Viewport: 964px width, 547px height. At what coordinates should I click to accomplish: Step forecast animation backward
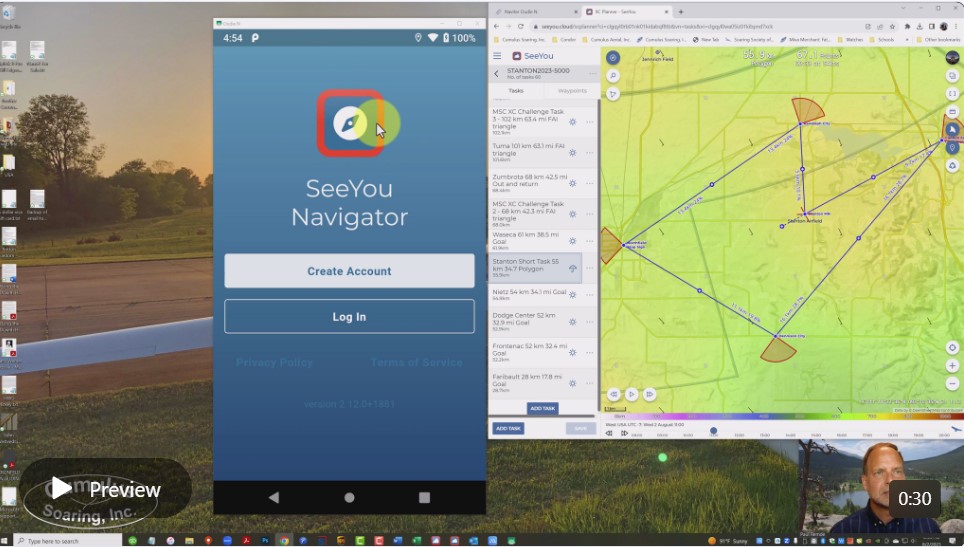614,394
